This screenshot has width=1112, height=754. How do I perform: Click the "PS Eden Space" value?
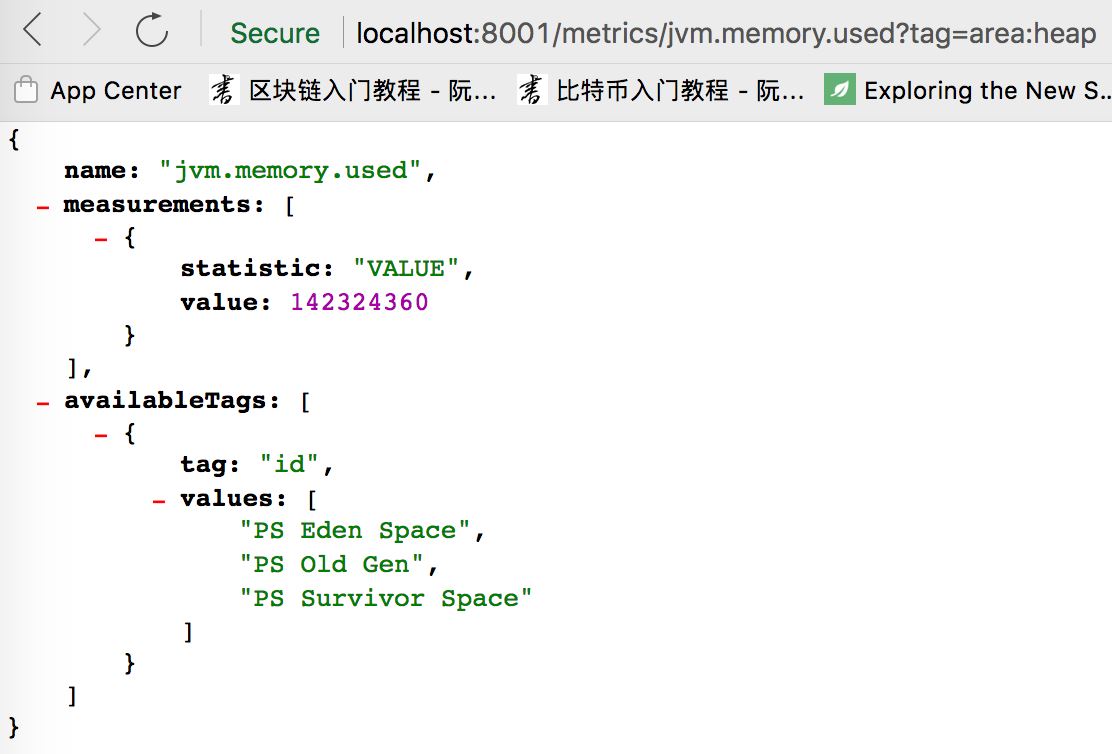[x=355, y=531]
